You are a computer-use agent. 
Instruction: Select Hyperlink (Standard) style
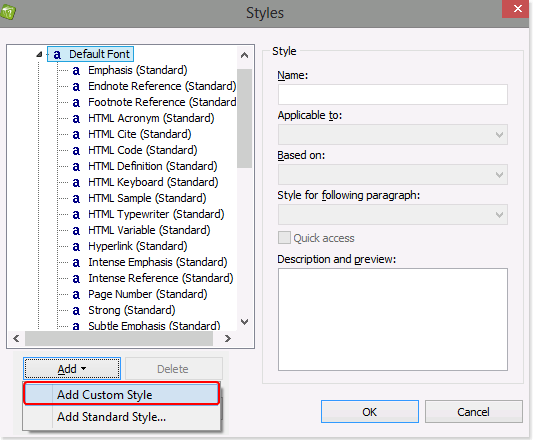(138, 246)
